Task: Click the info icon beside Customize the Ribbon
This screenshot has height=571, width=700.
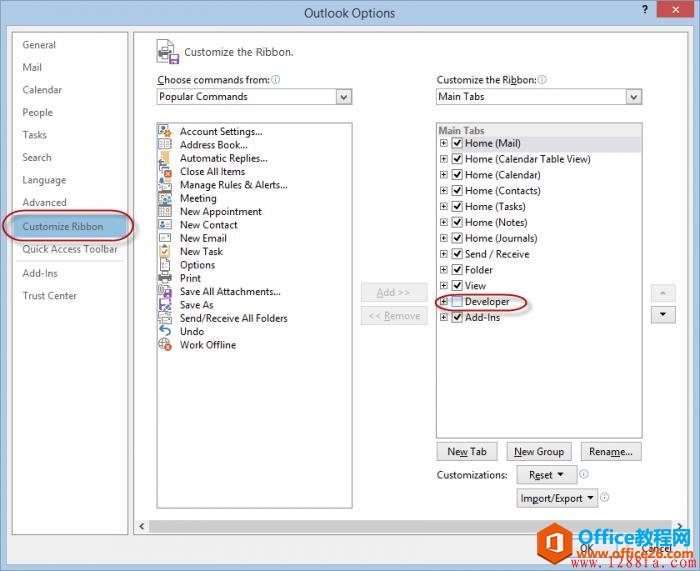Action: coord(542,80)
